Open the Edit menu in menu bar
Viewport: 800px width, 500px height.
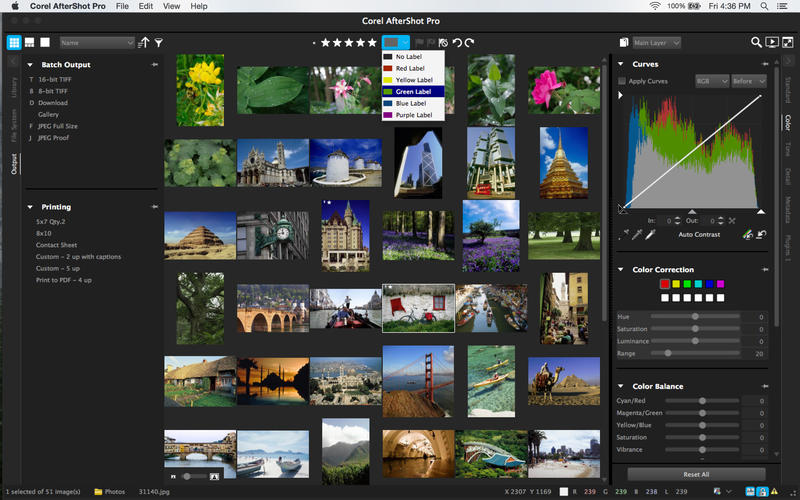tap(146, 6)
